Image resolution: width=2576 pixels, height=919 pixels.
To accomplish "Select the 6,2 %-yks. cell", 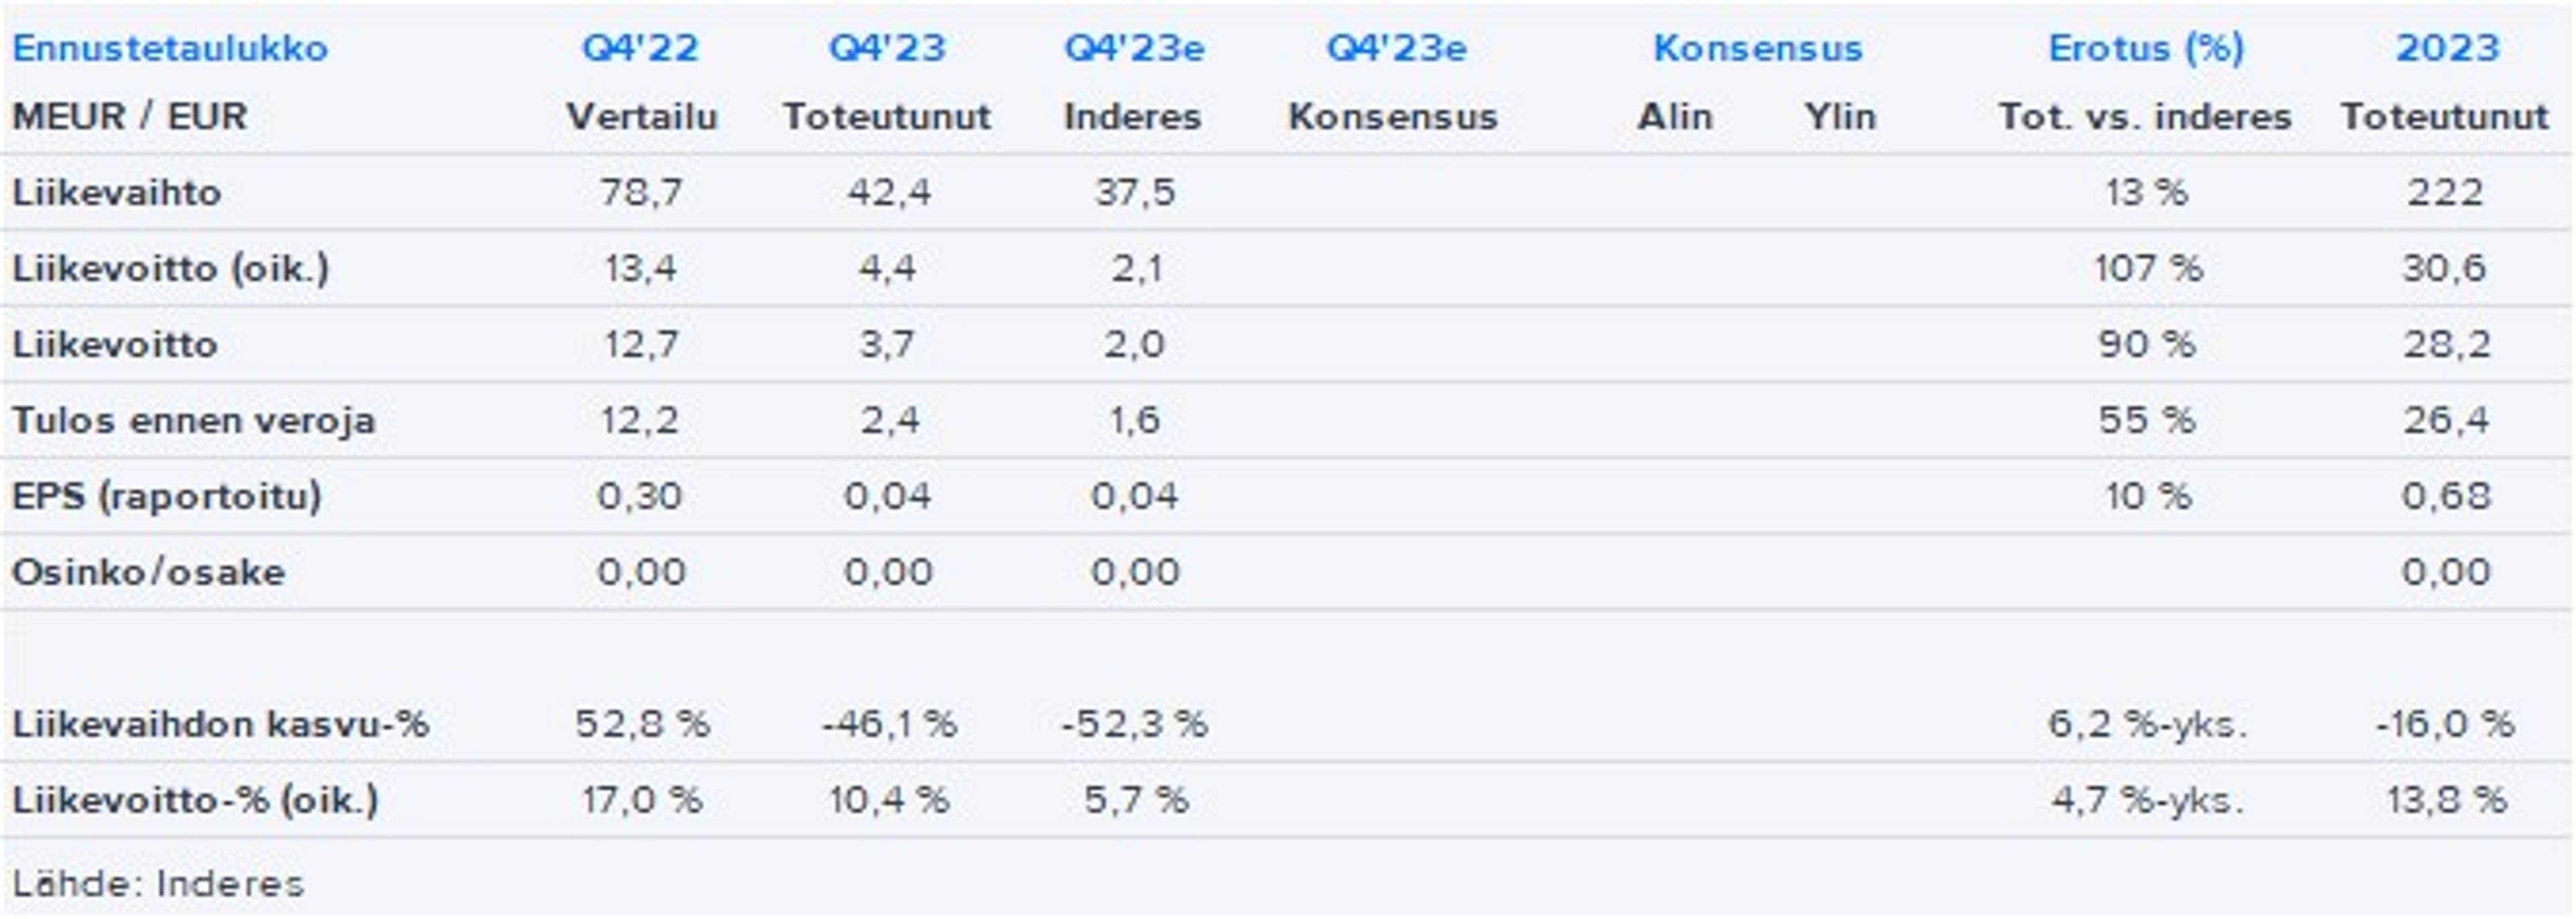I will pyautogui.click(x=2147, y=724).
